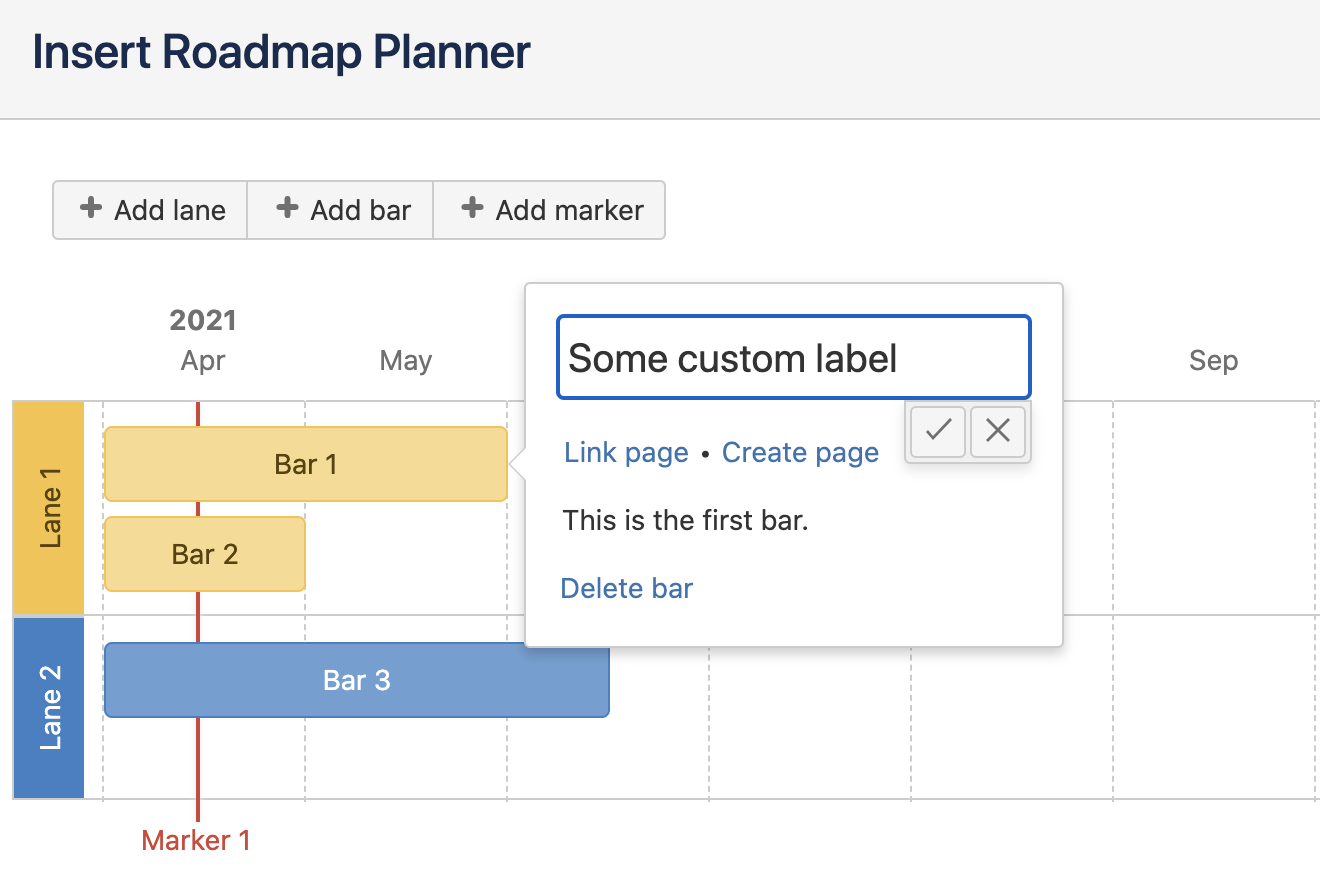Select Bar 1 in Lane 1
Image resolution: width=1320 pixels, height=892 pixels.
click(306, 464)
